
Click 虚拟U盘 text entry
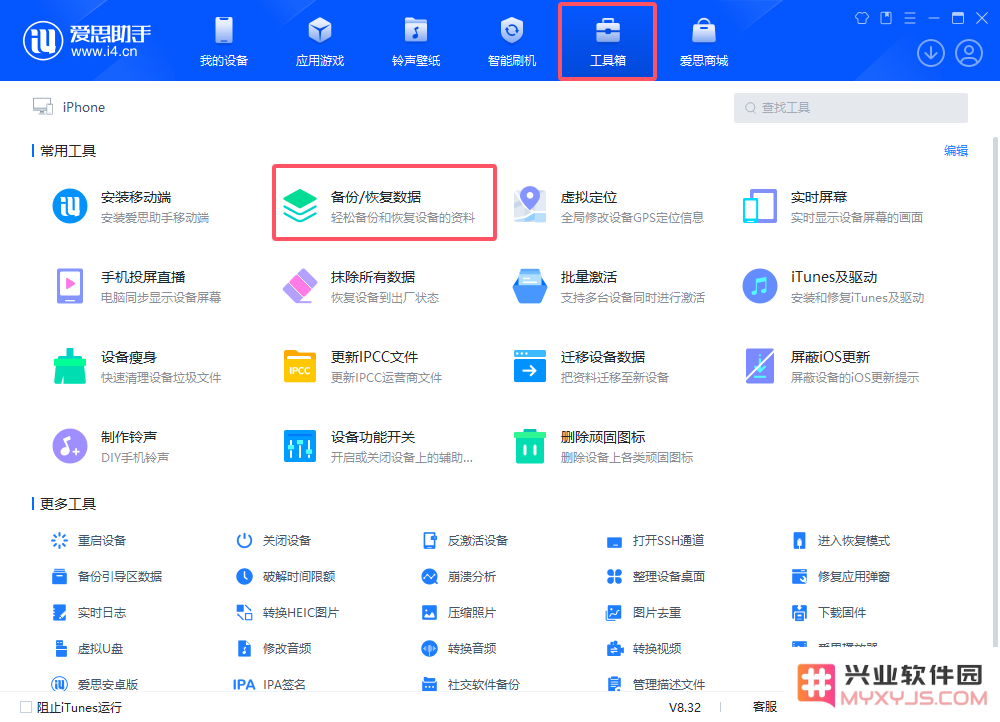coord(100,649)
